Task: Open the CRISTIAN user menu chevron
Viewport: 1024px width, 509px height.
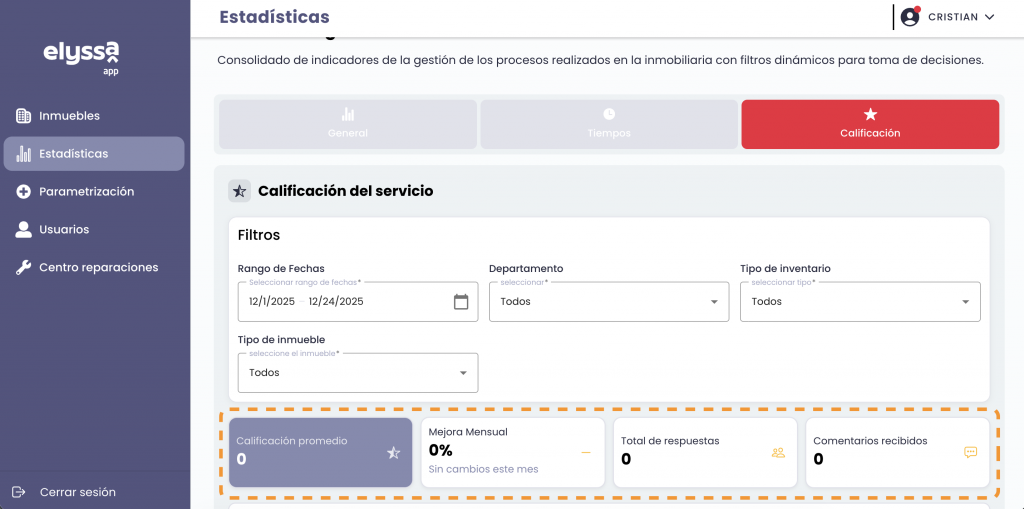Action: 990,17
